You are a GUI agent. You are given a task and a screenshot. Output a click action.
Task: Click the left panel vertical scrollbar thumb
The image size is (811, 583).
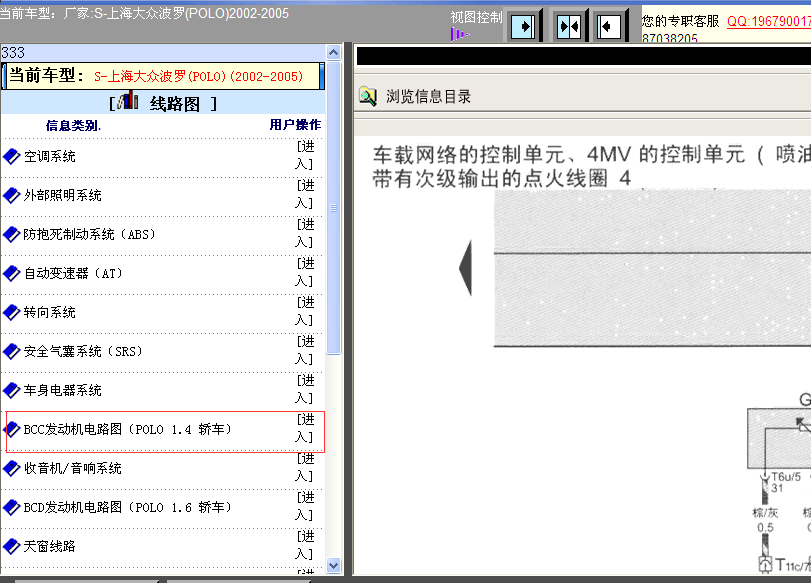pos(334,207)
